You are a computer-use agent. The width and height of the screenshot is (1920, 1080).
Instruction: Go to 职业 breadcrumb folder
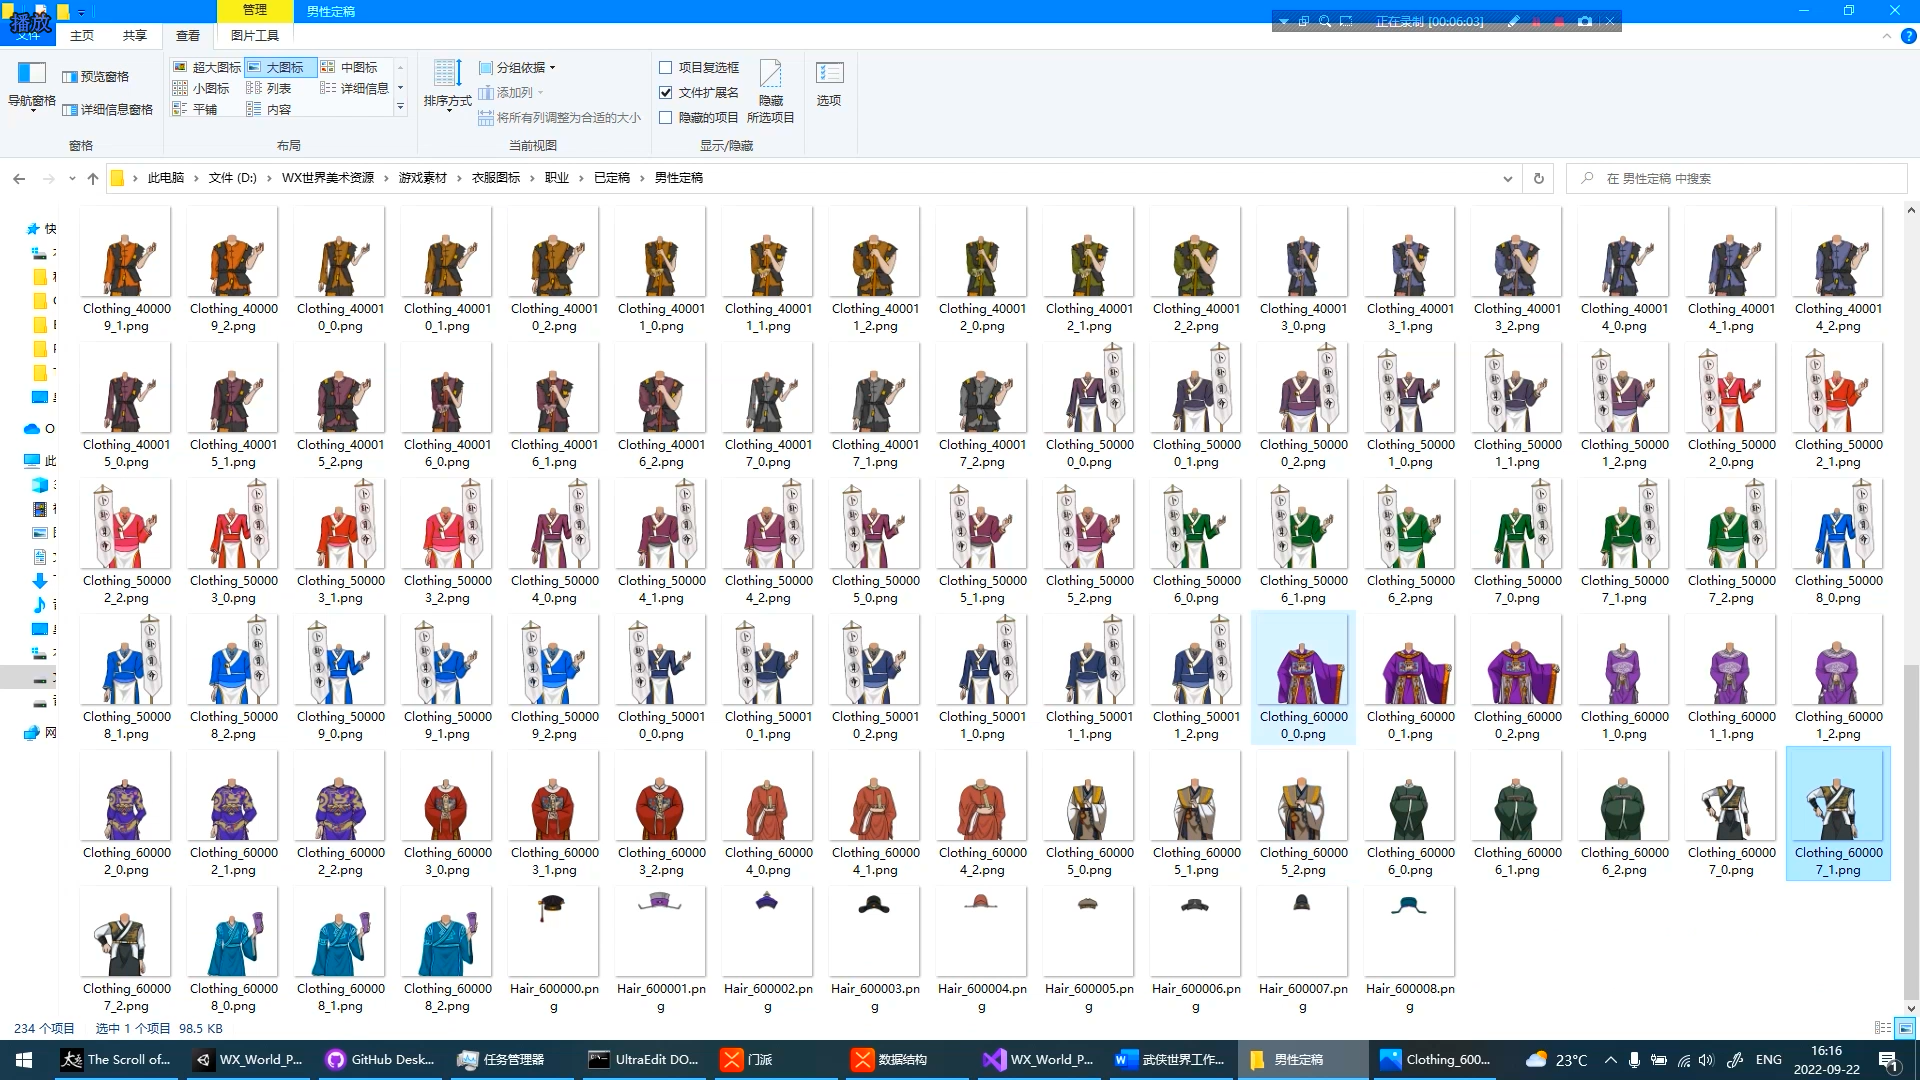click(x=557, y=178)
